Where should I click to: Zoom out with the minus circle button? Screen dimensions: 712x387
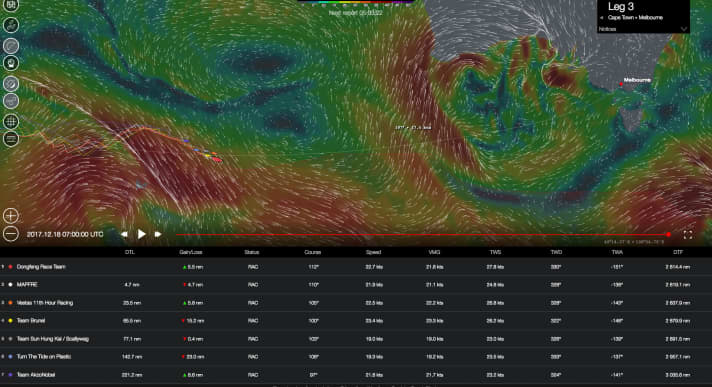(11, 234)
